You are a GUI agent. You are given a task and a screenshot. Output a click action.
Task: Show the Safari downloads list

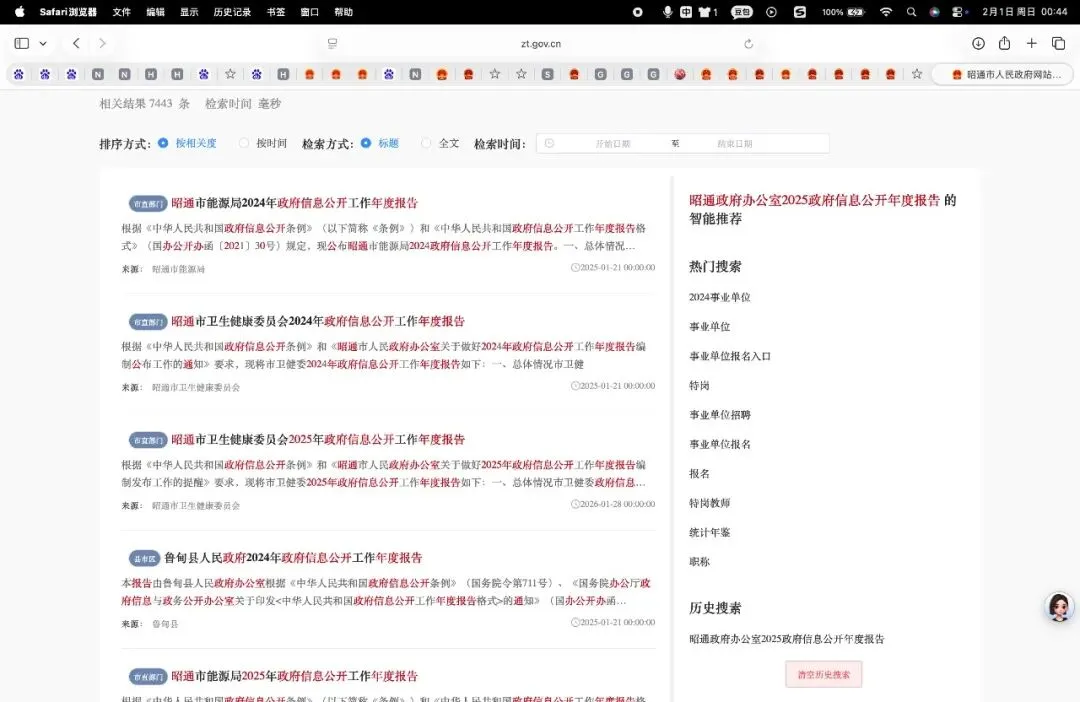click(x=978, y=43)
